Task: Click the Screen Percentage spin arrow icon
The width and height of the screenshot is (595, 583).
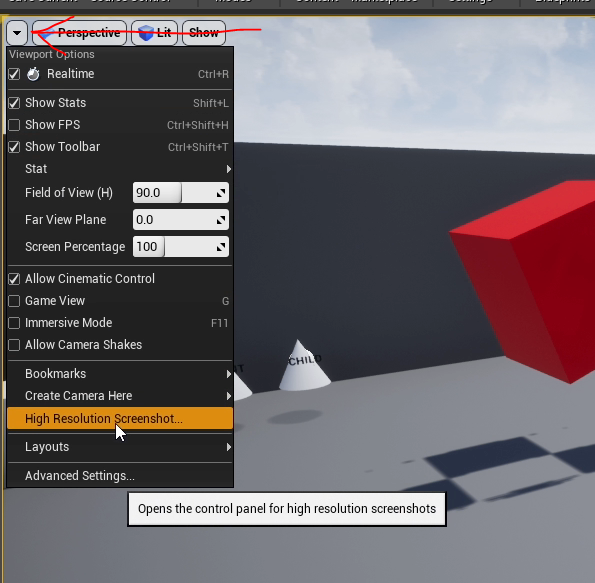Action: point(221,247)
